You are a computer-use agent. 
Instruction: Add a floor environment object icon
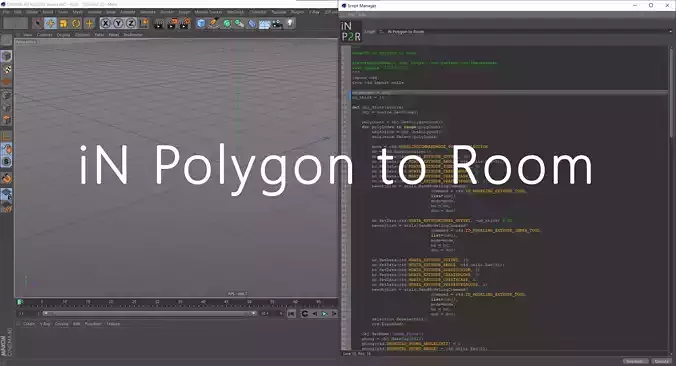click(x=264, y=24)
